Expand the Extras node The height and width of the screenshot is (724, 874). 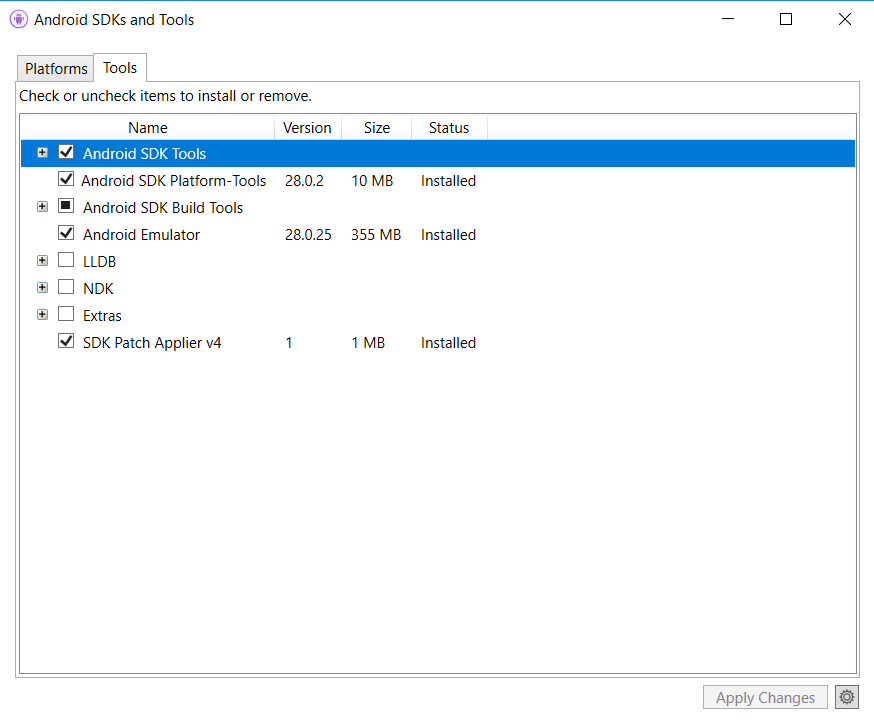click(42, 314)
